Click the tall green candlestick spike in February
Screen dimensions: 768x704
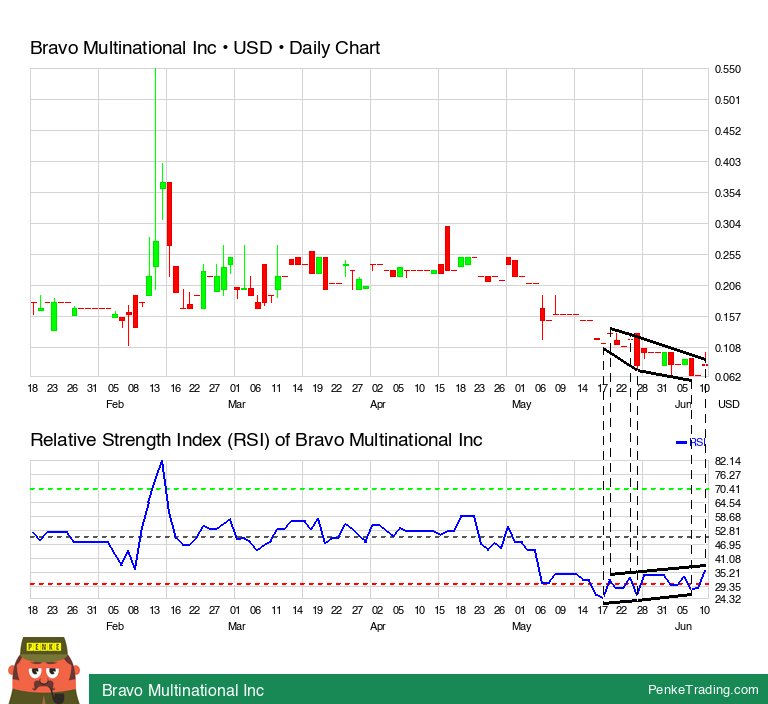click(x=156, y=179)
